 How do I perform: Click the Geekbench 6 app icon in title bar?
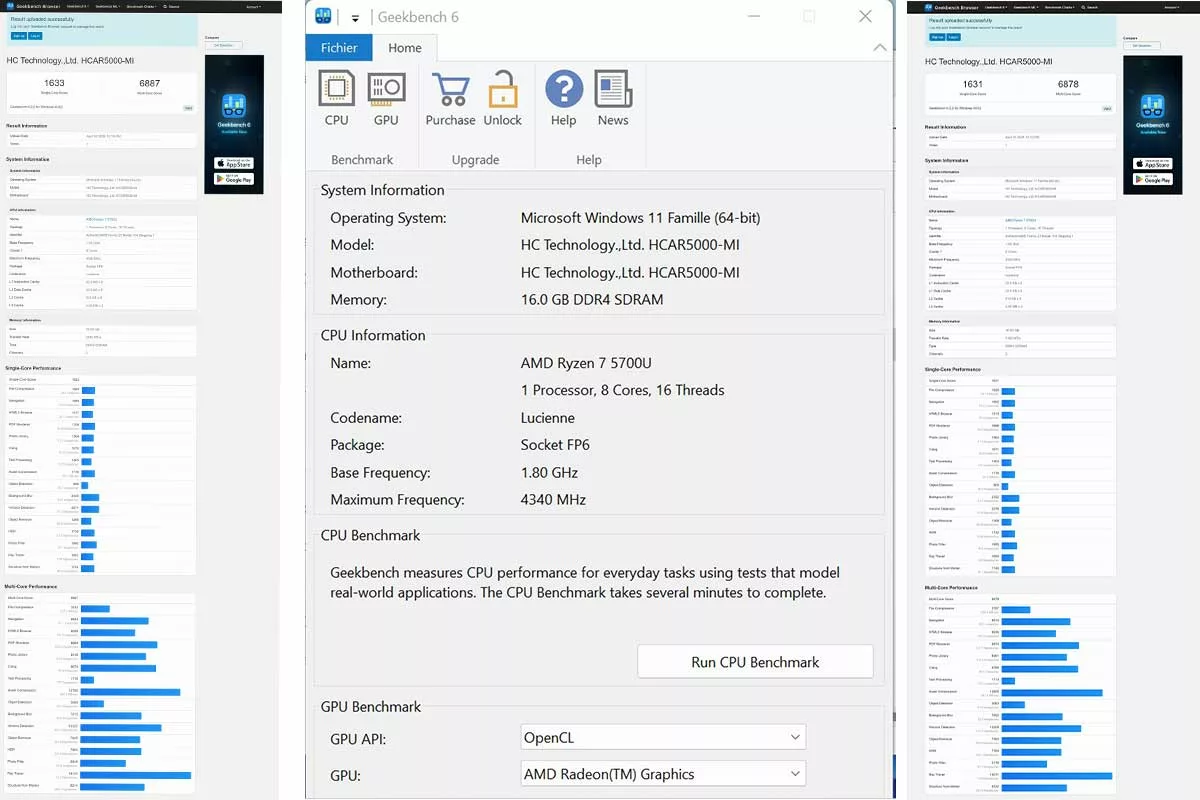point(325,16)
